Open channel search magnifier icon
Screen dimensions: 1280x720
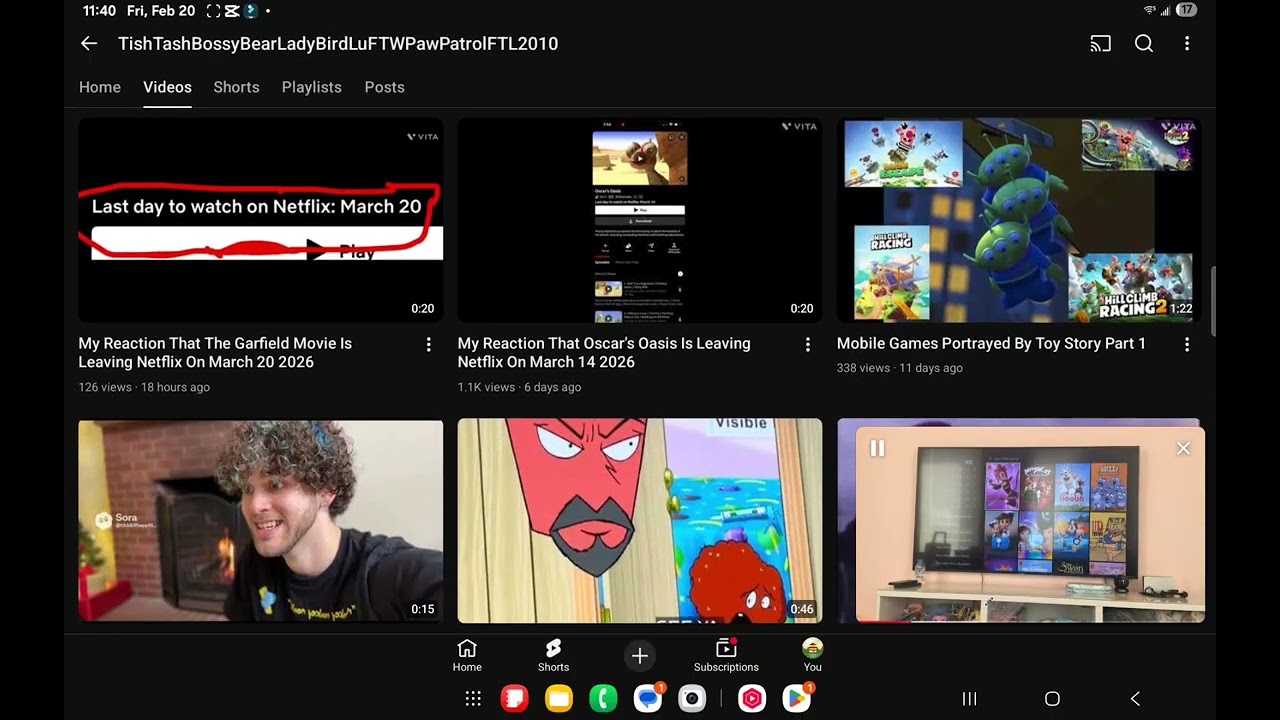coord(1144,43)
